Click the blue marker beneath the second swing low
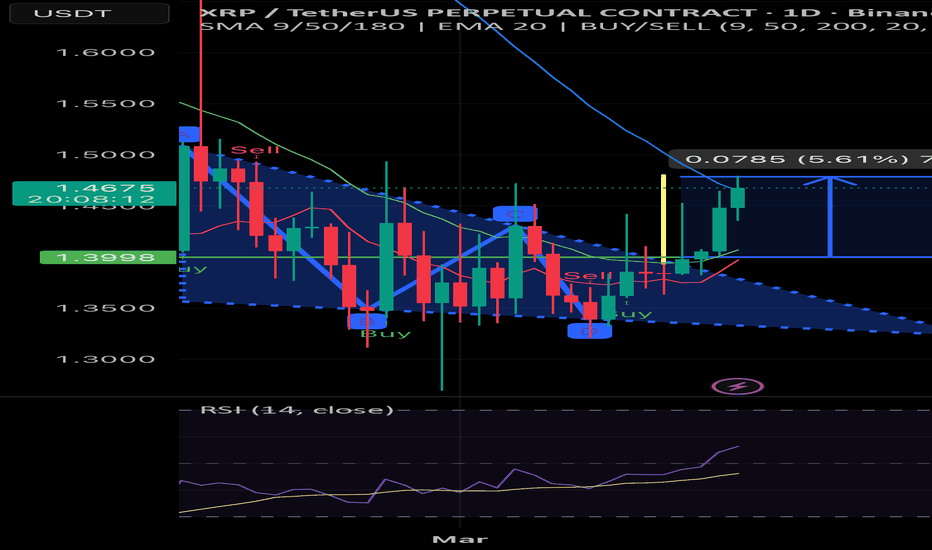 [x=590, y=331]
